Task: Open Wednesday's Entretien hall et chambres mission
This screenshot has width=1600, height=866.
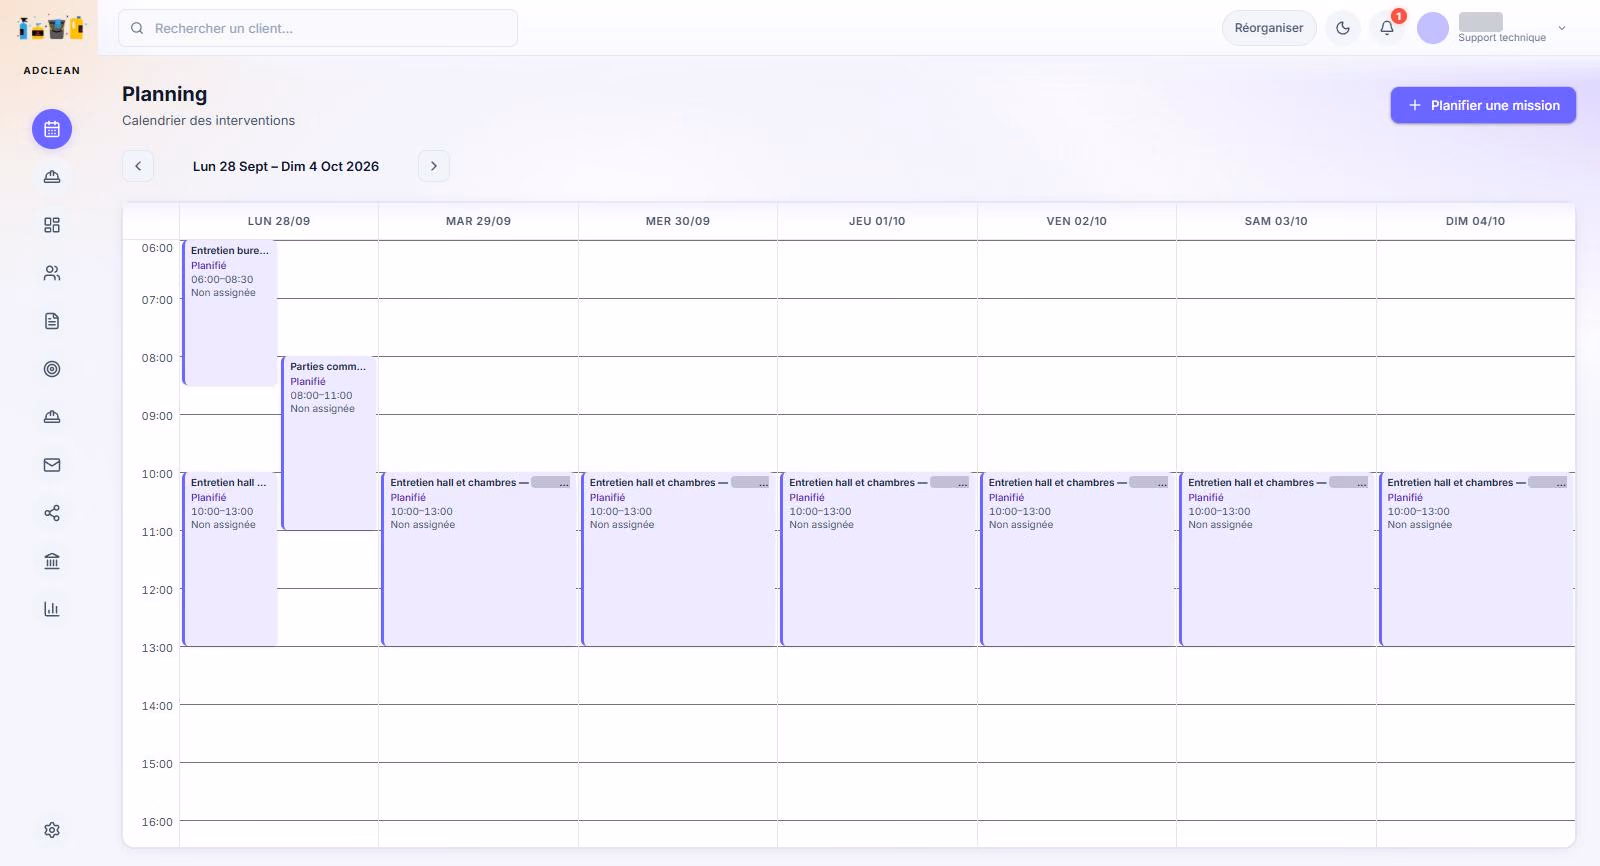Action: 678,559
